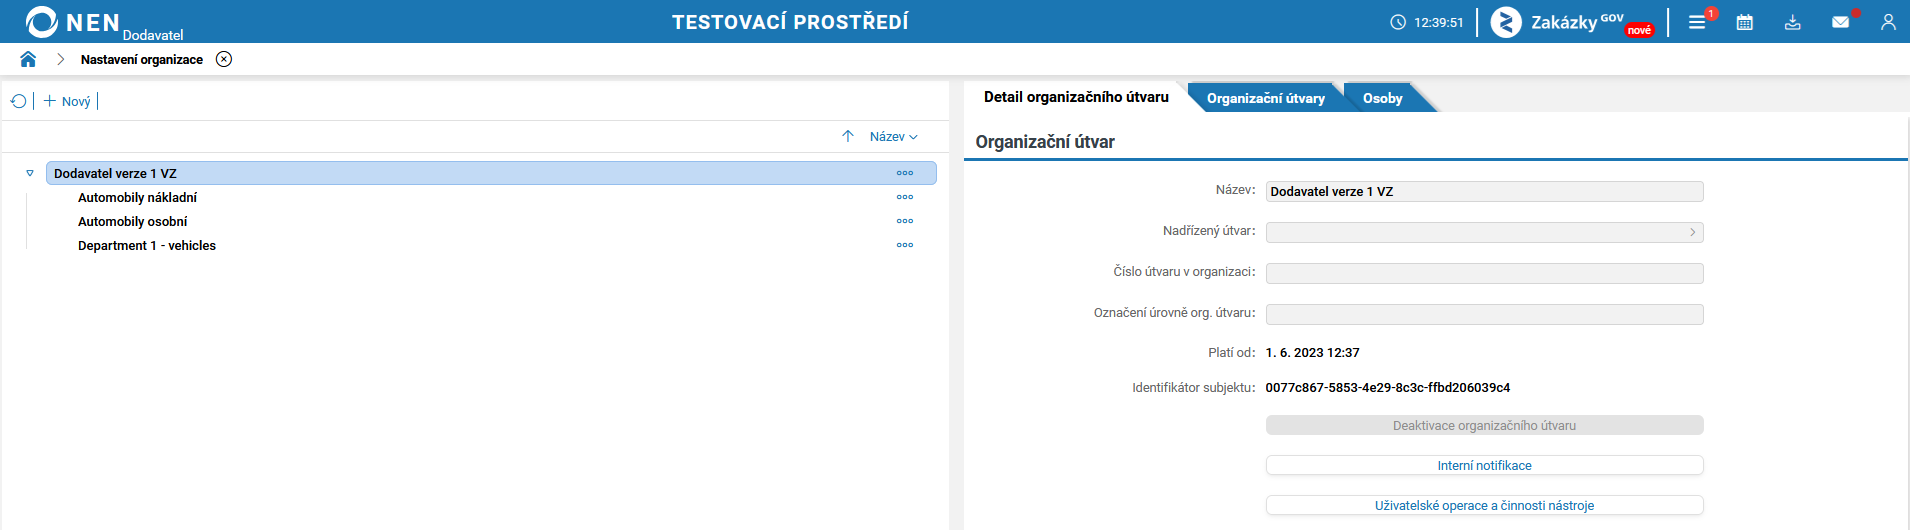Switch to Organizační útvary tab
Screen dimensions: 1910x530
click(1265, 98)
